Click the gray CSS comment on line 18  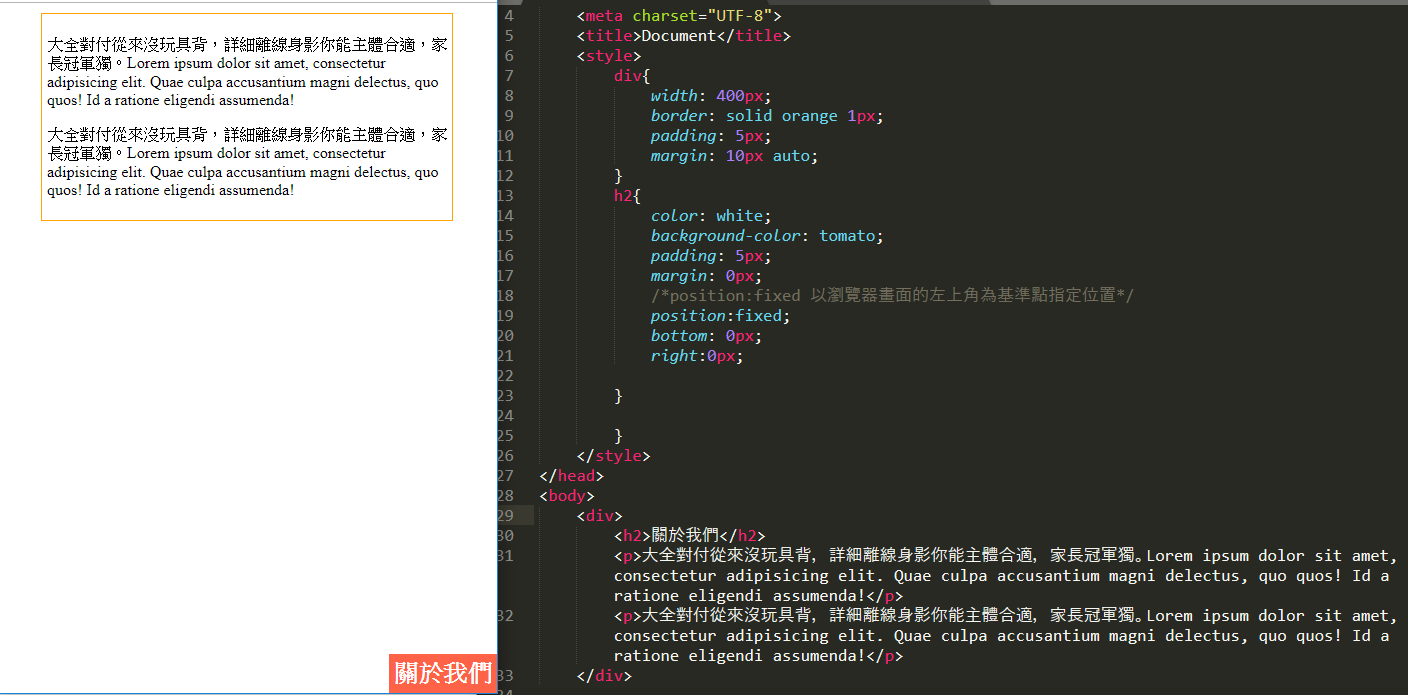(892, 296)
